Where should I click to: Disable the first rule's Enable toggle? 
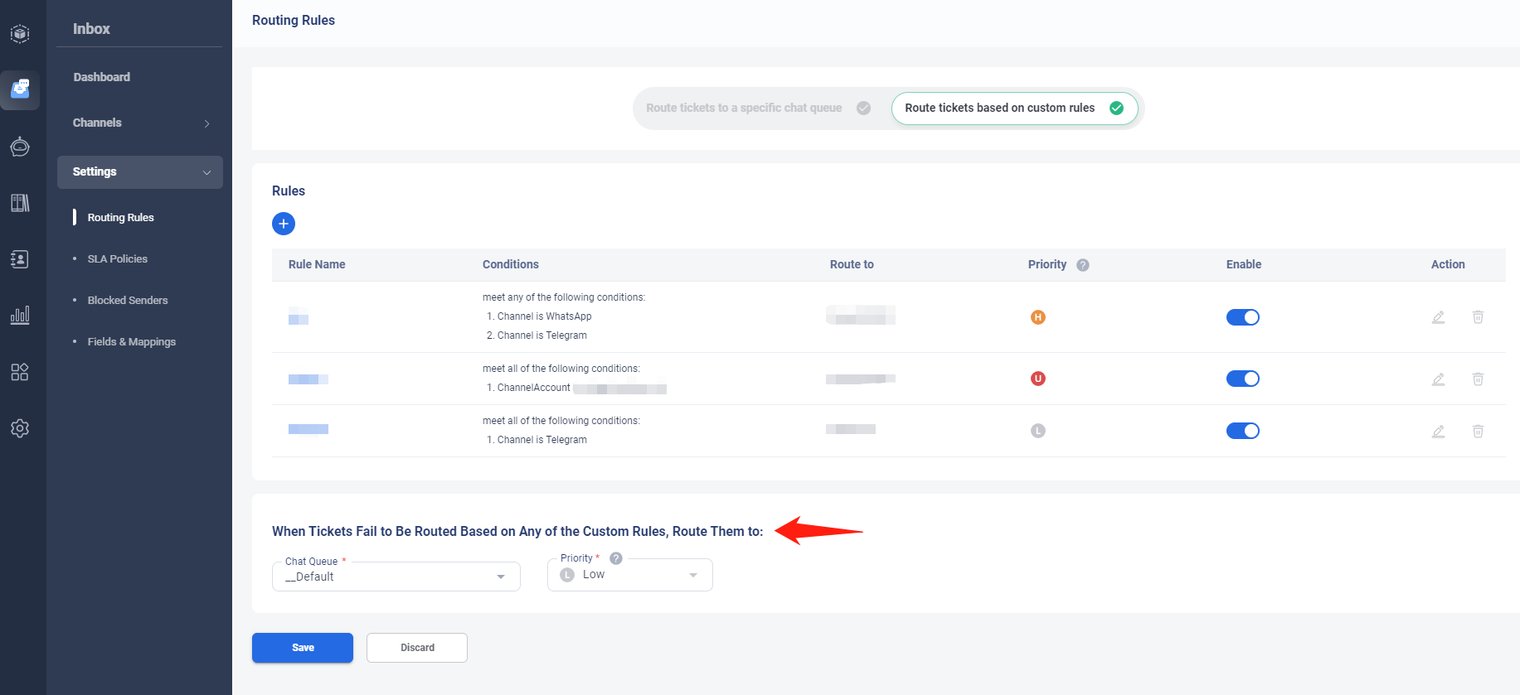1242,317
